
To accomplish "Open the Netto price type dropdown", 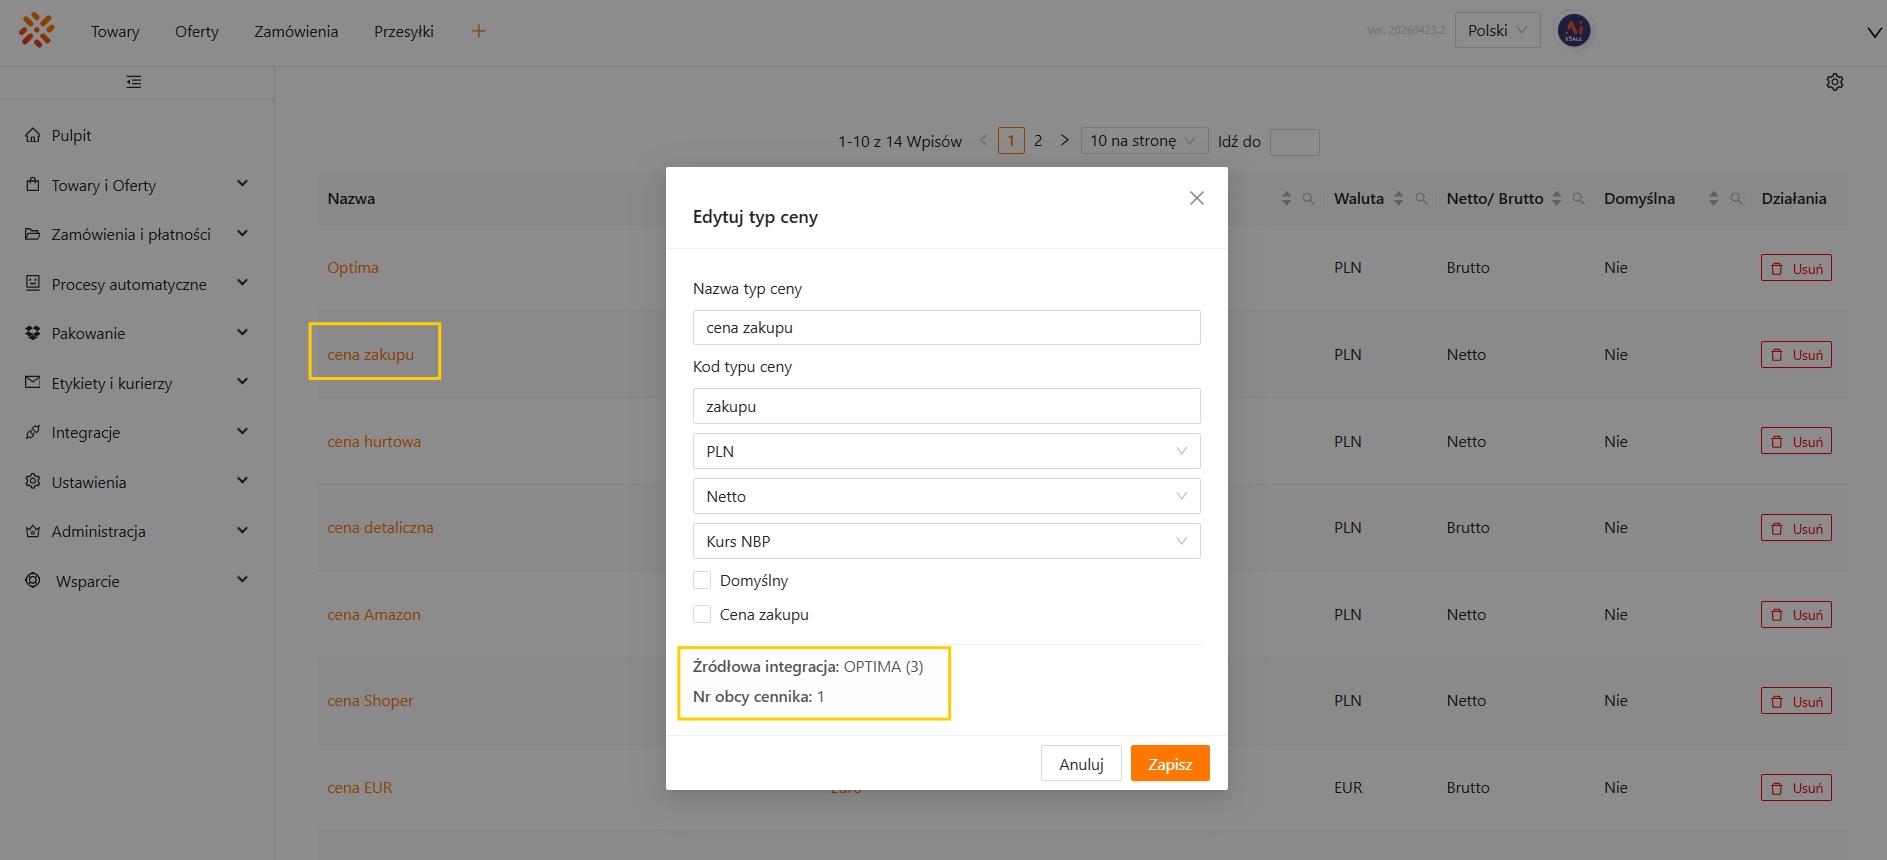I will coord(945,496).
